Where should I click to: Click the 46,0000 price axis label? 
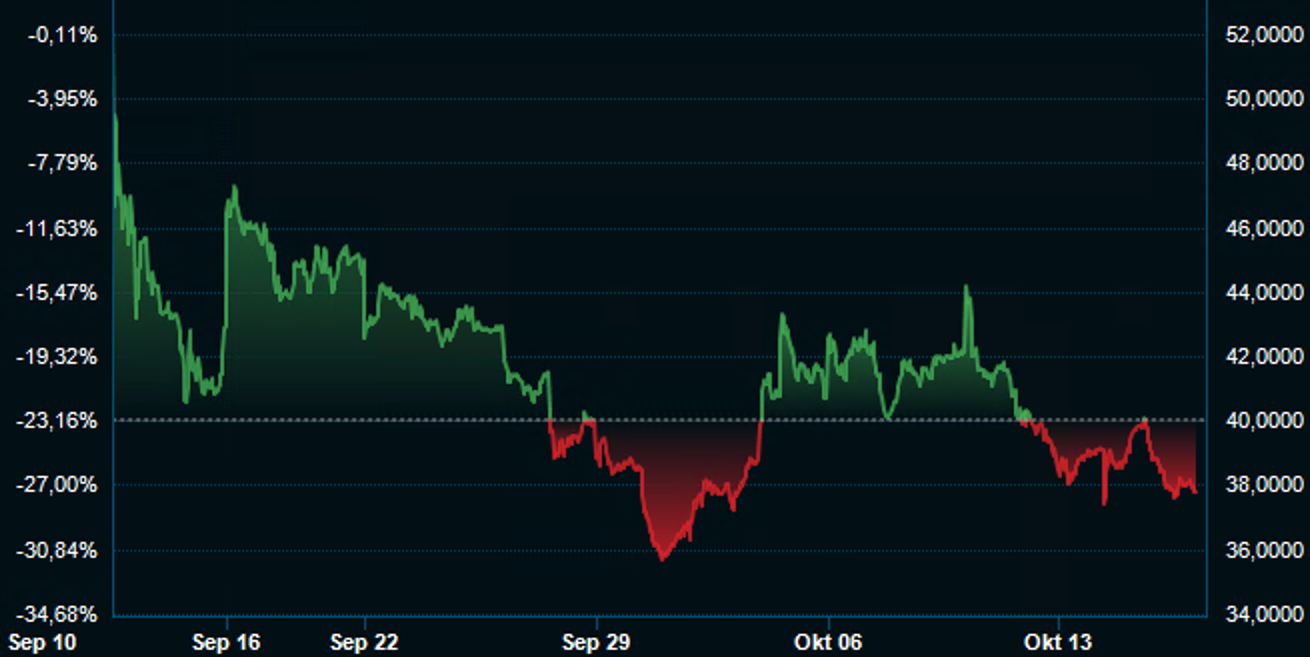1264,229
